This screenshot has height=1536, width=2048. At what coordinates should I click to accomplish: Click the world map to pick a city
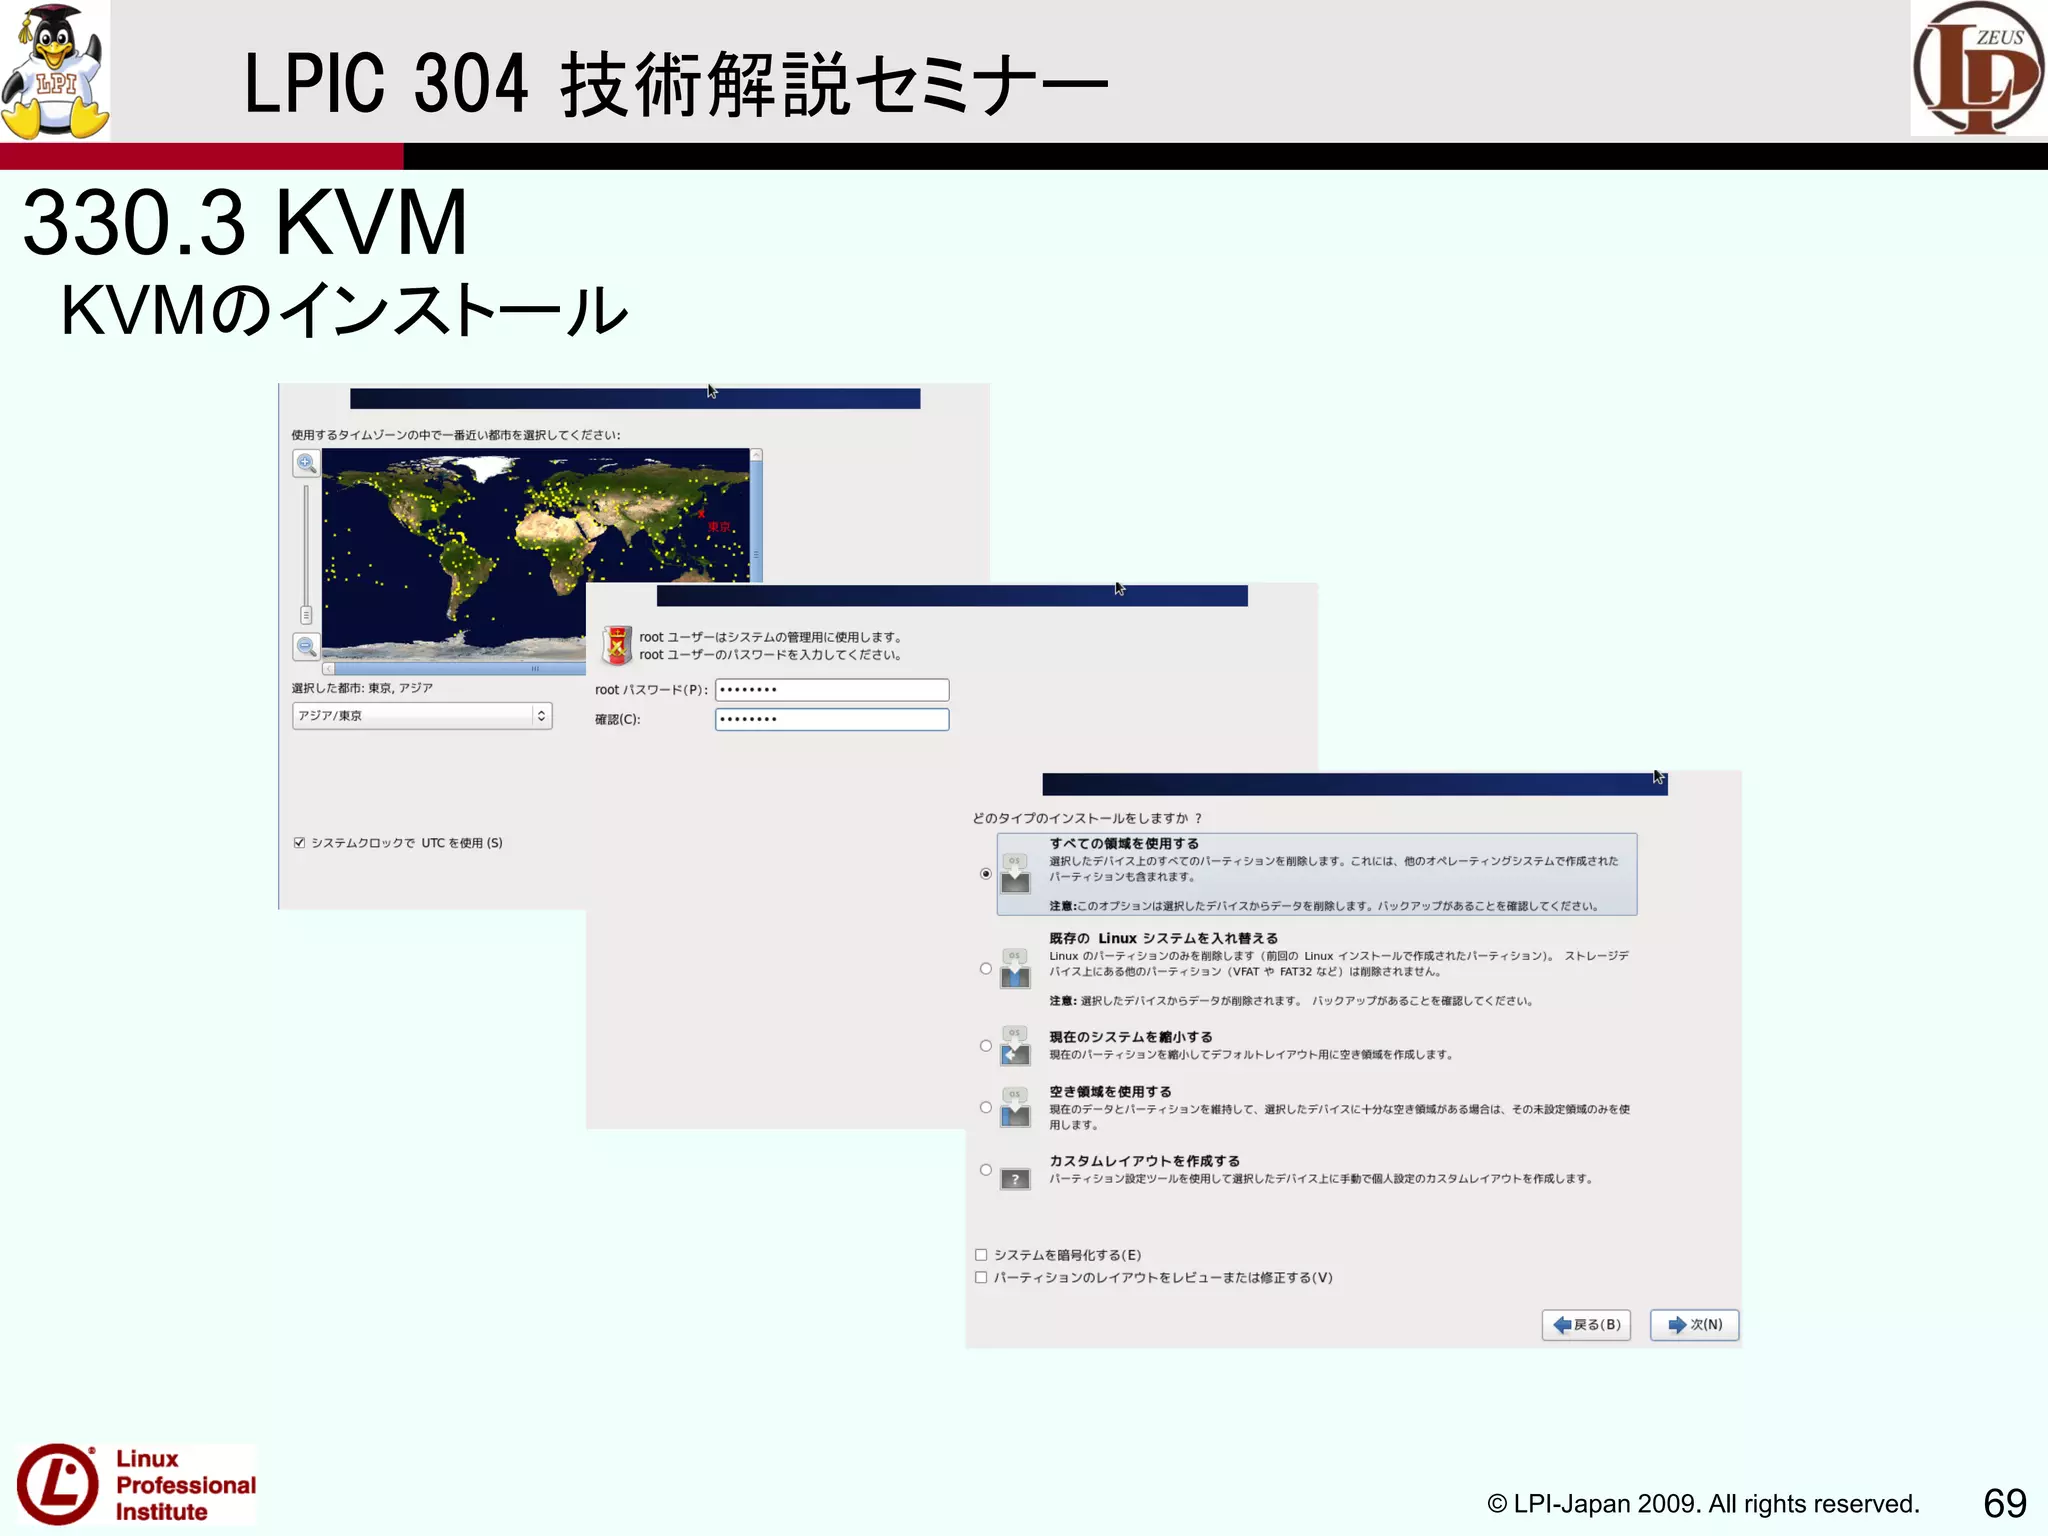pos(535,553)
